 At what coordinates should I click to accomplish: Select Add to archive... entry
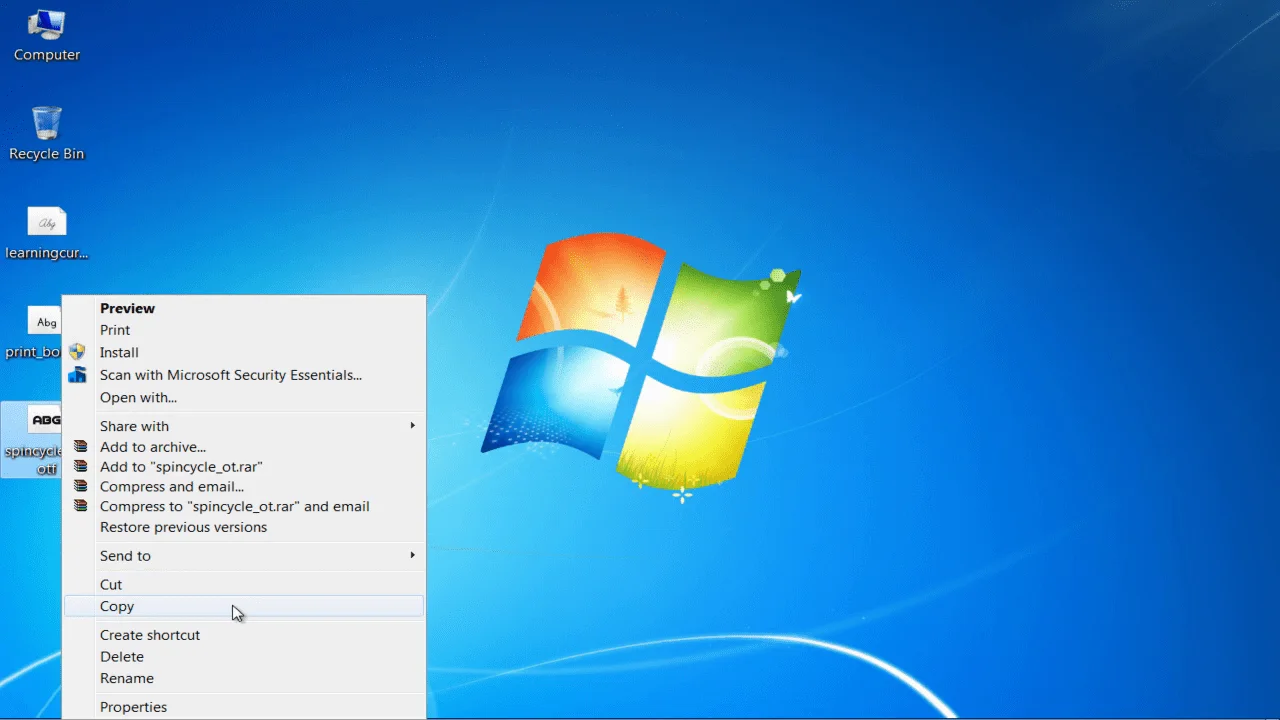click(244, 447)
